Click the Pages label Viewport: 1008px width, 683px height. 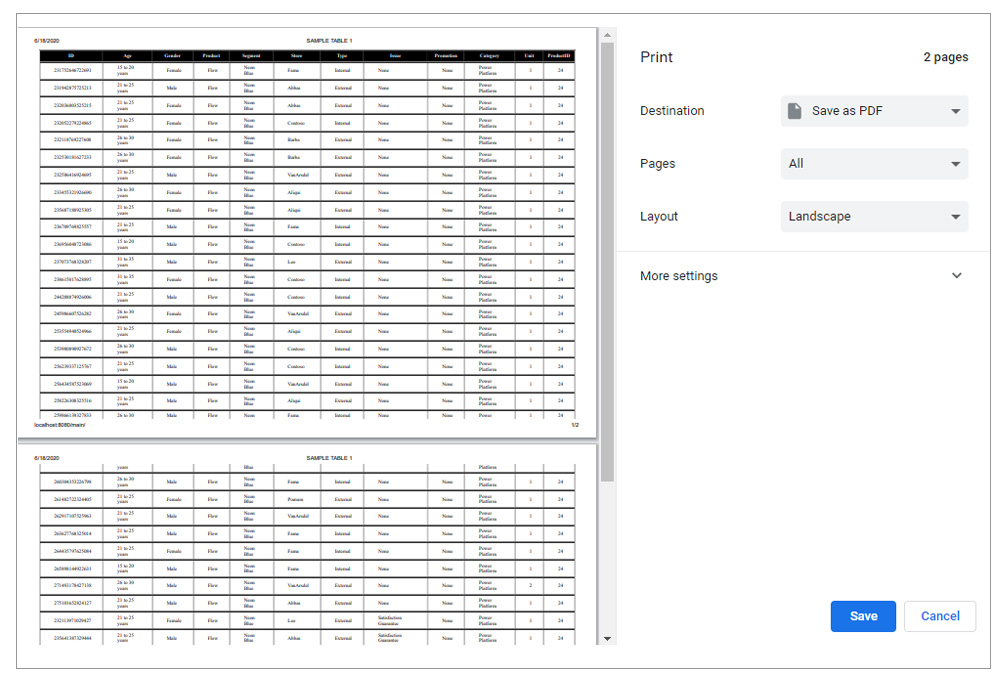(658, 163)
